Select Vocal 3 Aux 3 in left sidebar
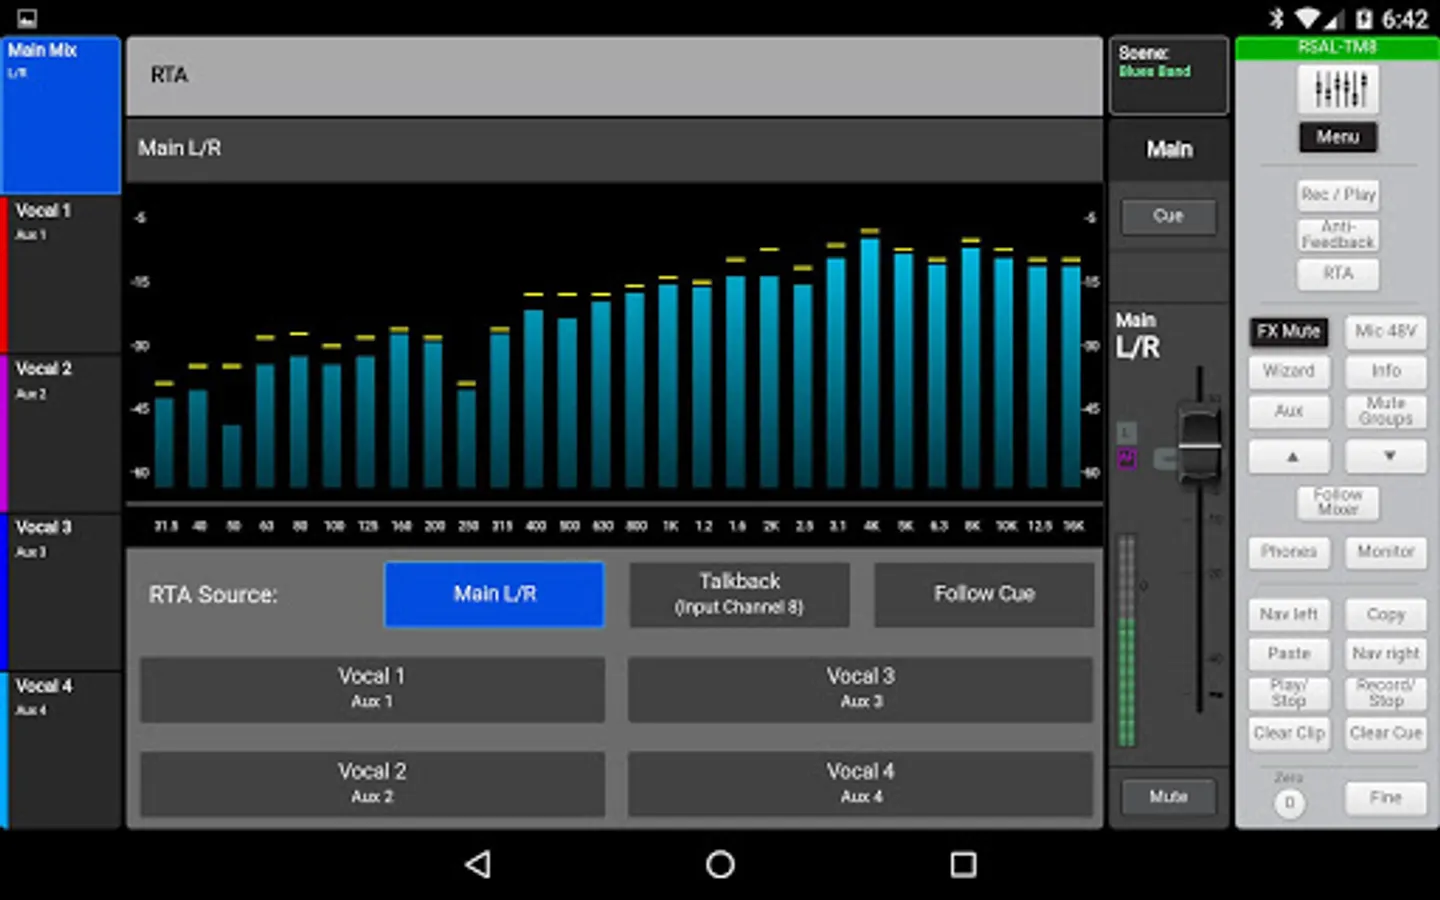The image size is (1440, 900). pos(61,592)
